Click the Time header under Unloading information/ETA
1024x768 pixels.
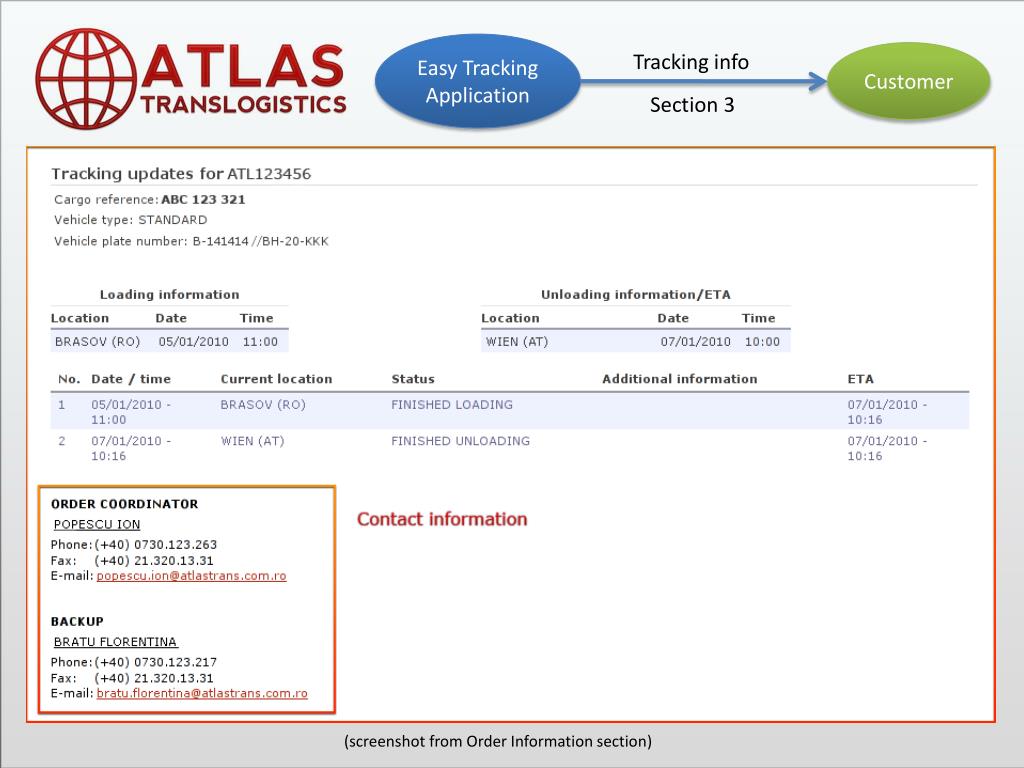(758, 318)
